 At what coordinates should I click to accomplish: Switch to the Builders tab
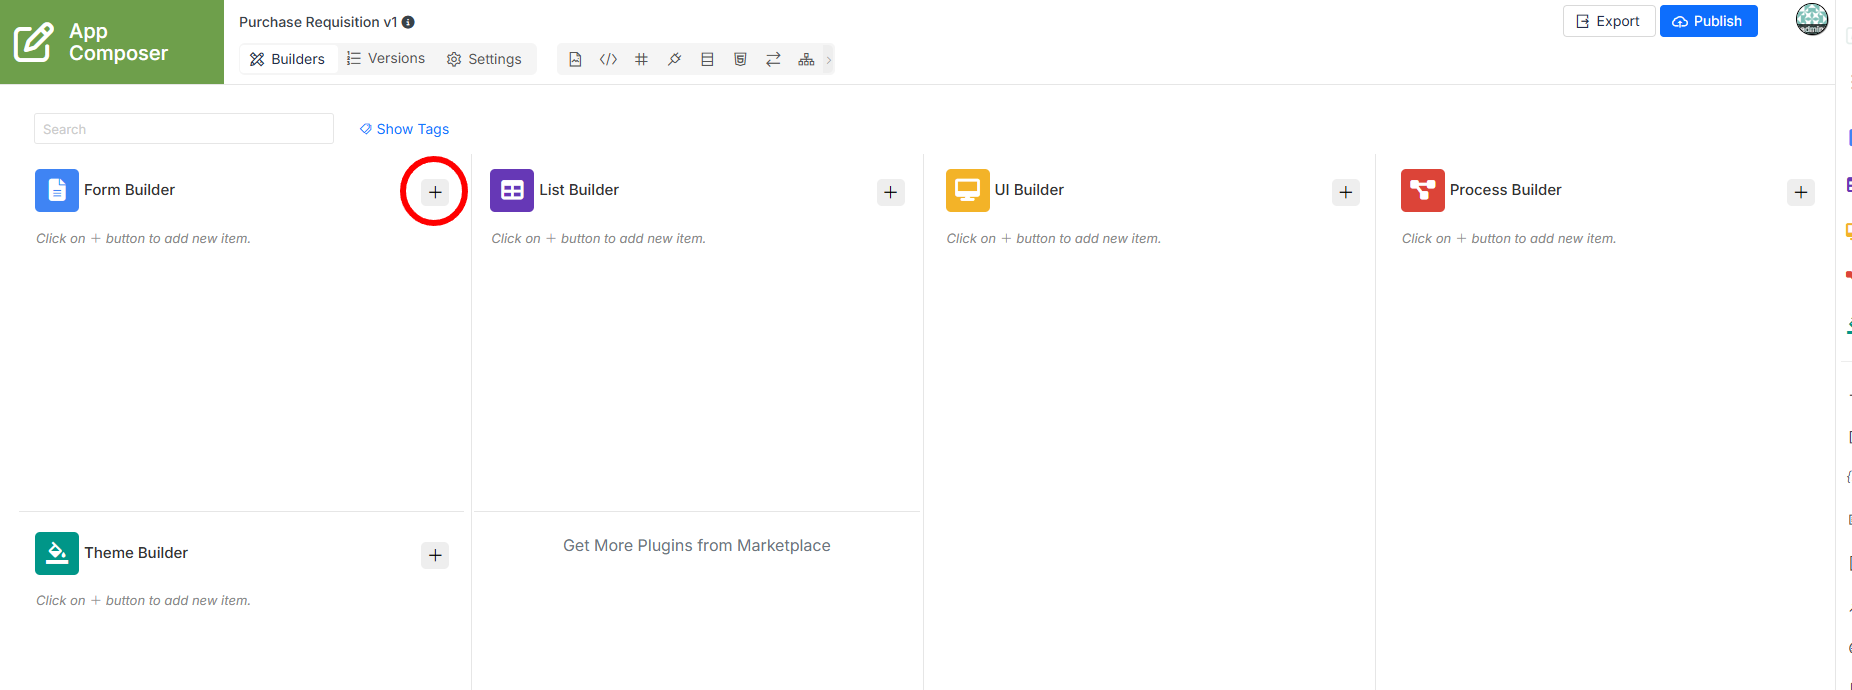click(x=287, y=59)
